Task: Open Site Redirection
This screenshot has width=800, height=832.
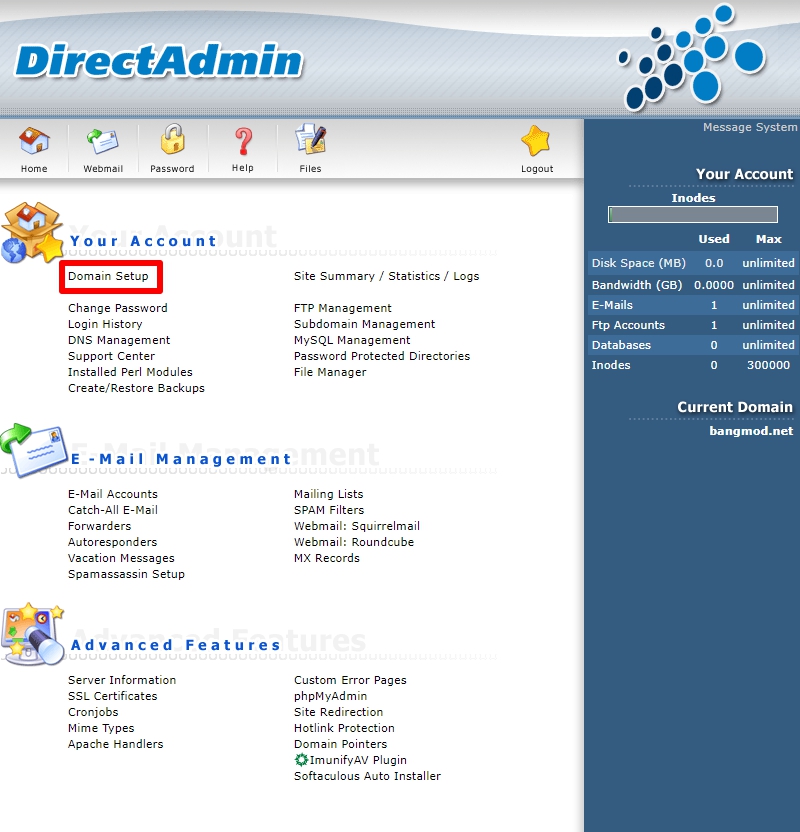Action: tap(338, 711)
